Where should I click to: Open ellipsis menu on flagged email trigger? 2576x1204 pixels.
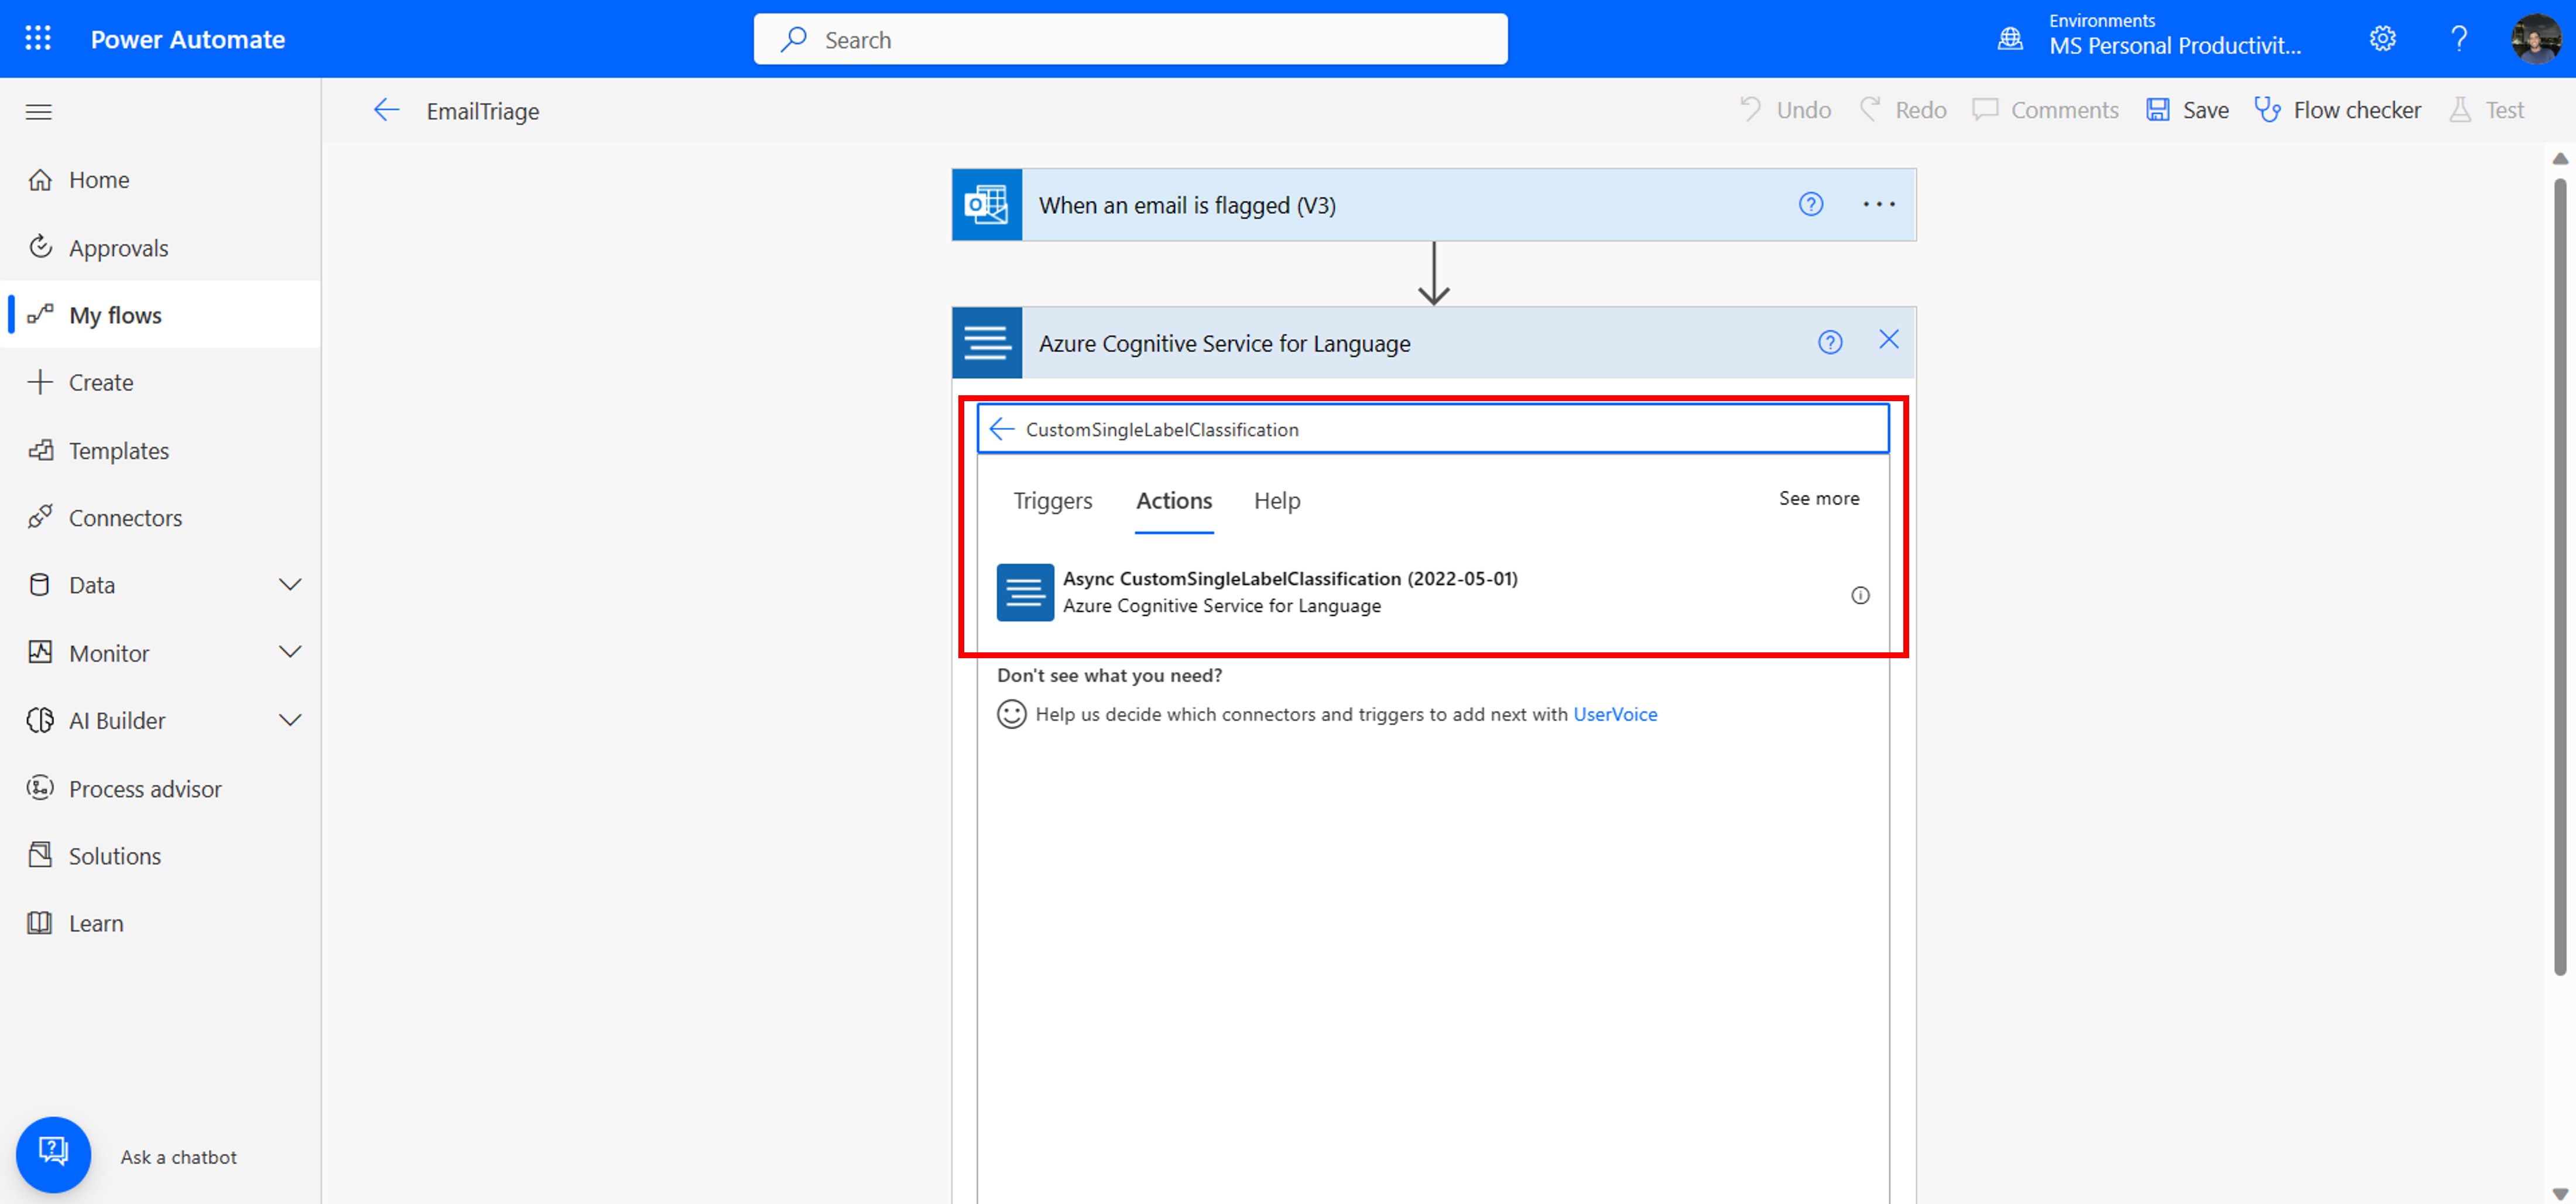click(1878, 204)
